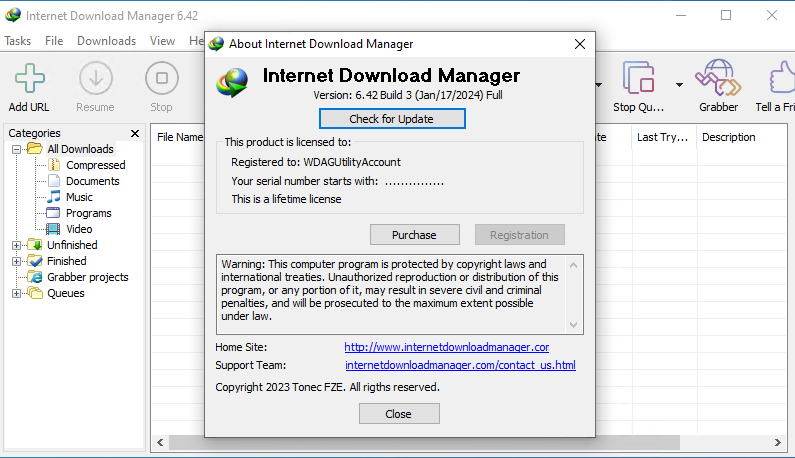Click the Close button in About dialog
The width and height of the screenshot is (795, 458).
[398, 414]
